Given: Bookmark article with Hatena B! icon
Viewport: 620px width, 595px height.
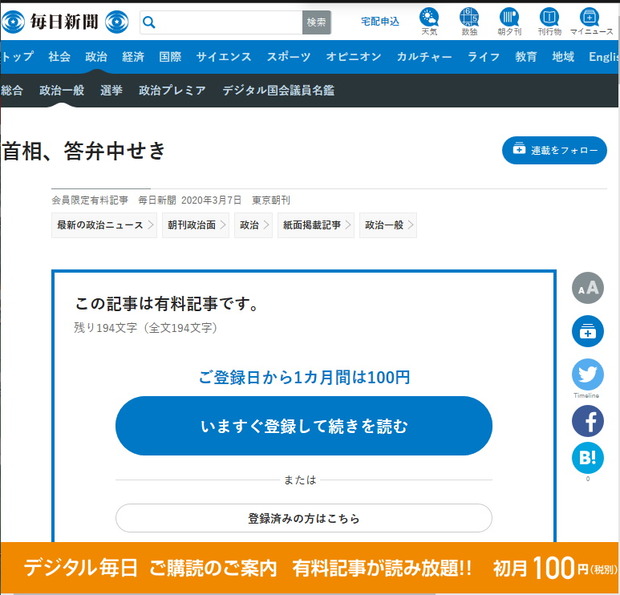Looking at the screenshot, I should tap(588, 458).
